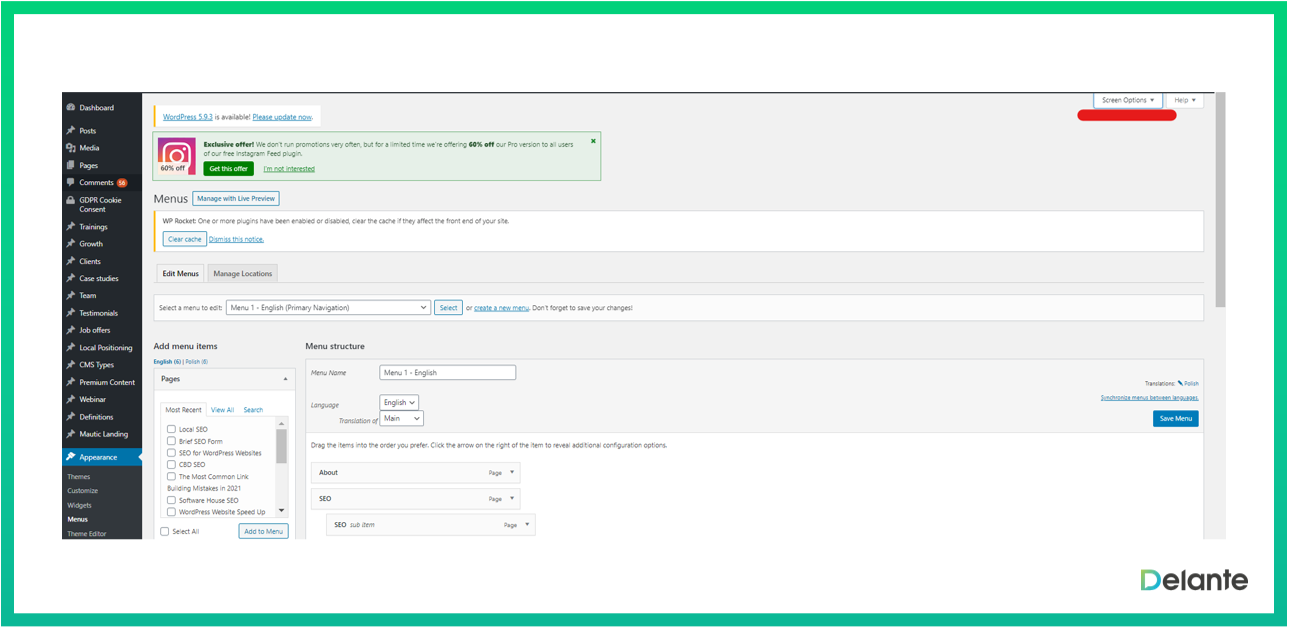Open the menu selection dropdown
The width and height of the screenshot is (1289, 627).
[328, 308]
